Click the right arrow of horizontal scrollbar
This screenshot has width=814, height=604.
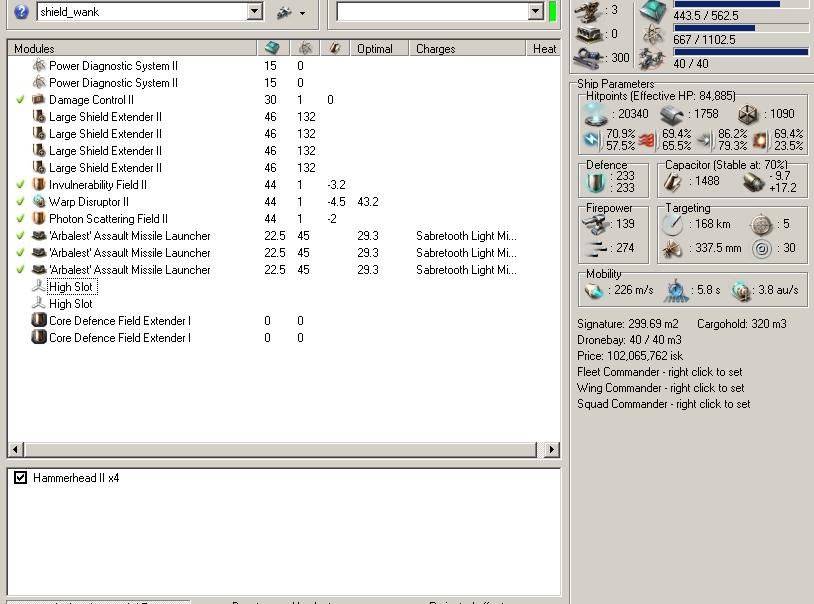click(x=551, y=449)
